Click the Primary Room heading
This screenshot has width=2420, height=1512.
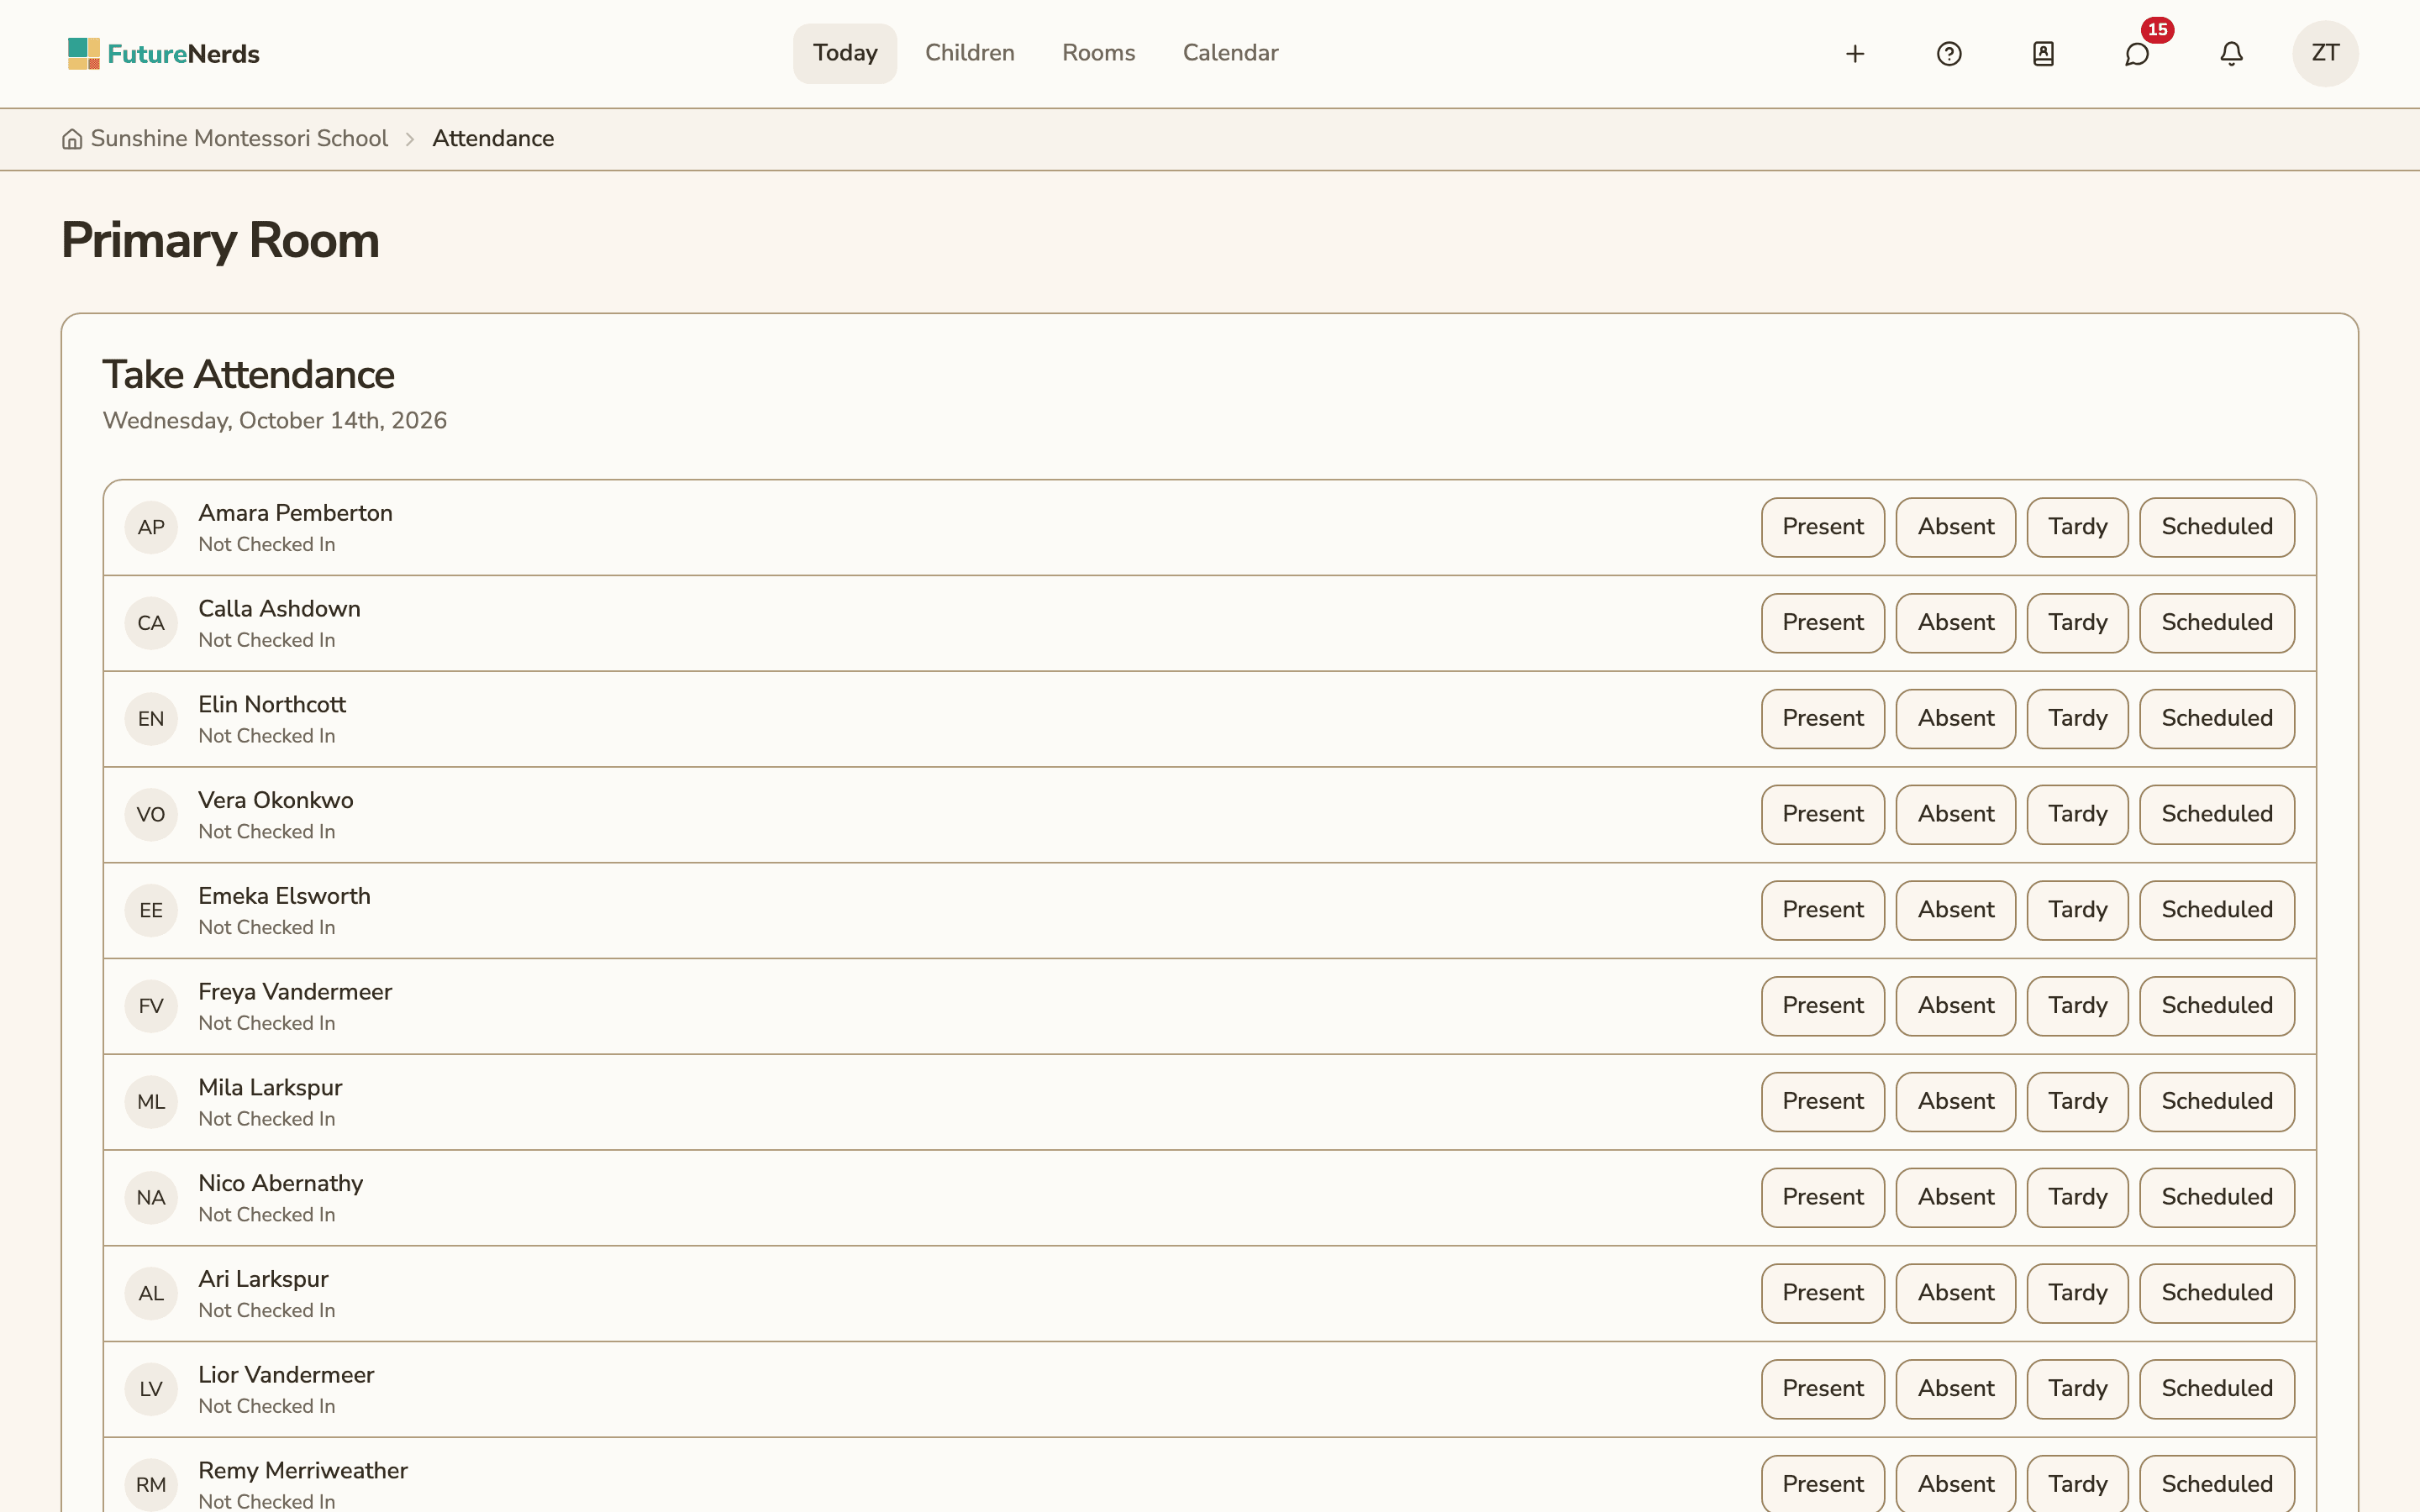pyautogui.click(x=220, y=241)
